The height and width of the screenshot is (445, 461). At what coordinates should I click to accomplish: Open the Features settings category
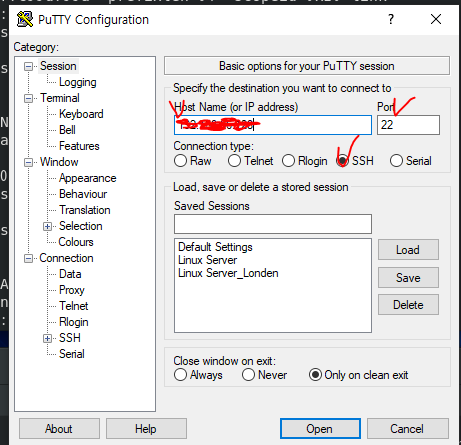pyautogui.click(x=79, y=146)
